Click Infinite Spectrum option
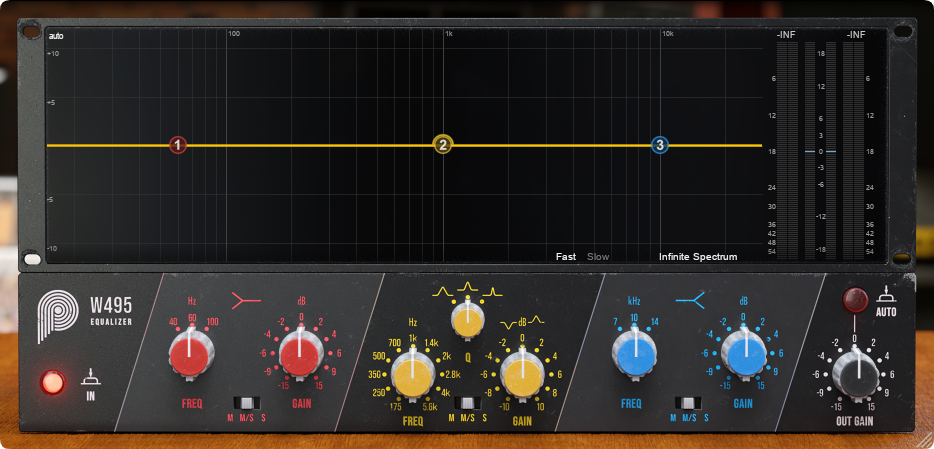934x449 pixels. pos(698,257)
